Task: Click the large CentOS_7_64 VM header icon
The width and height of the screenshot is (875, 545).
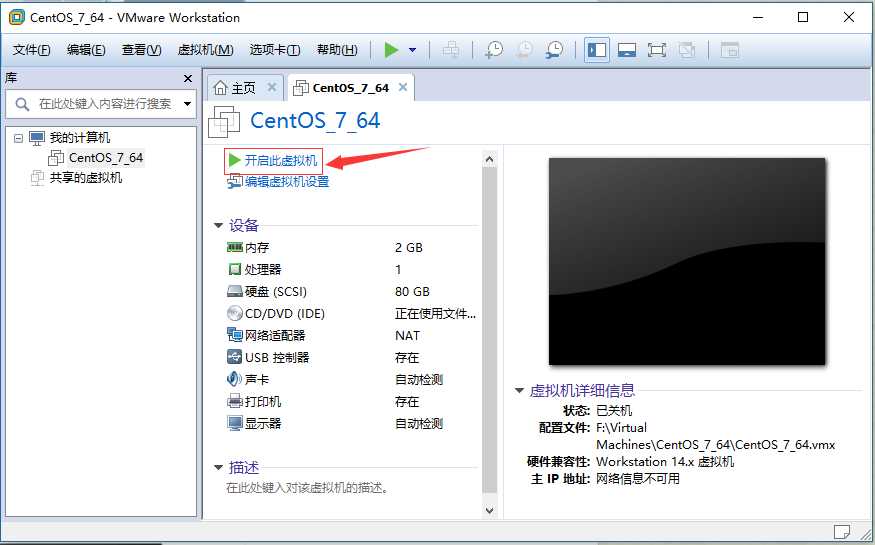Action: (224, 121)
